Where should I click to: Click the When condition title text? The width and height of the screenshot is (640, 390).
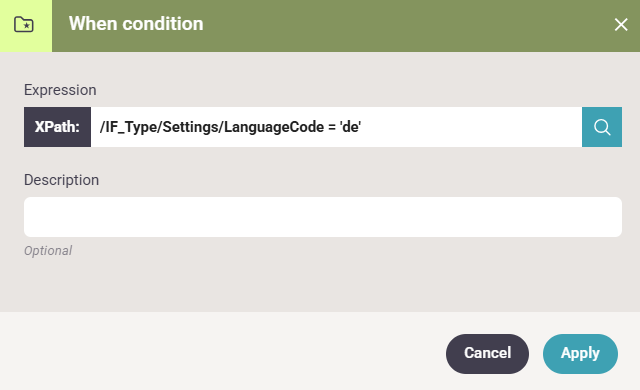136,24
